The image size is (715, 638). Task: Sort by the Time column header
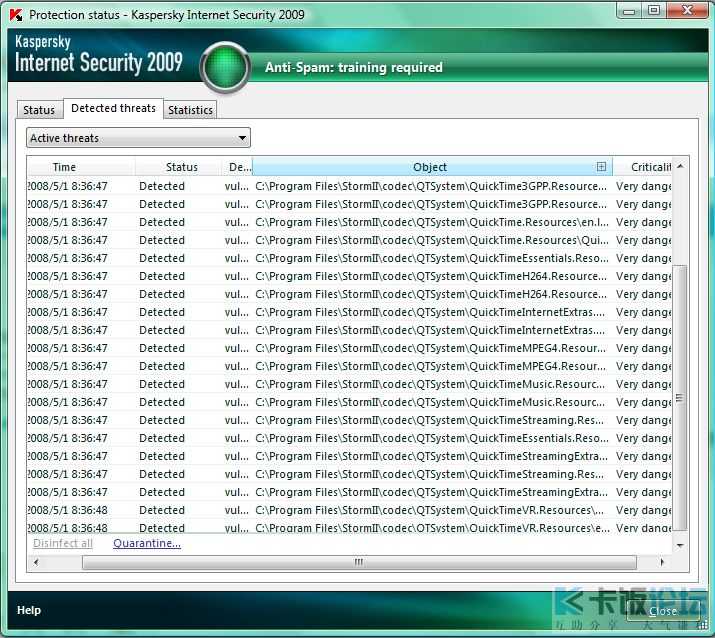point(81,167)
